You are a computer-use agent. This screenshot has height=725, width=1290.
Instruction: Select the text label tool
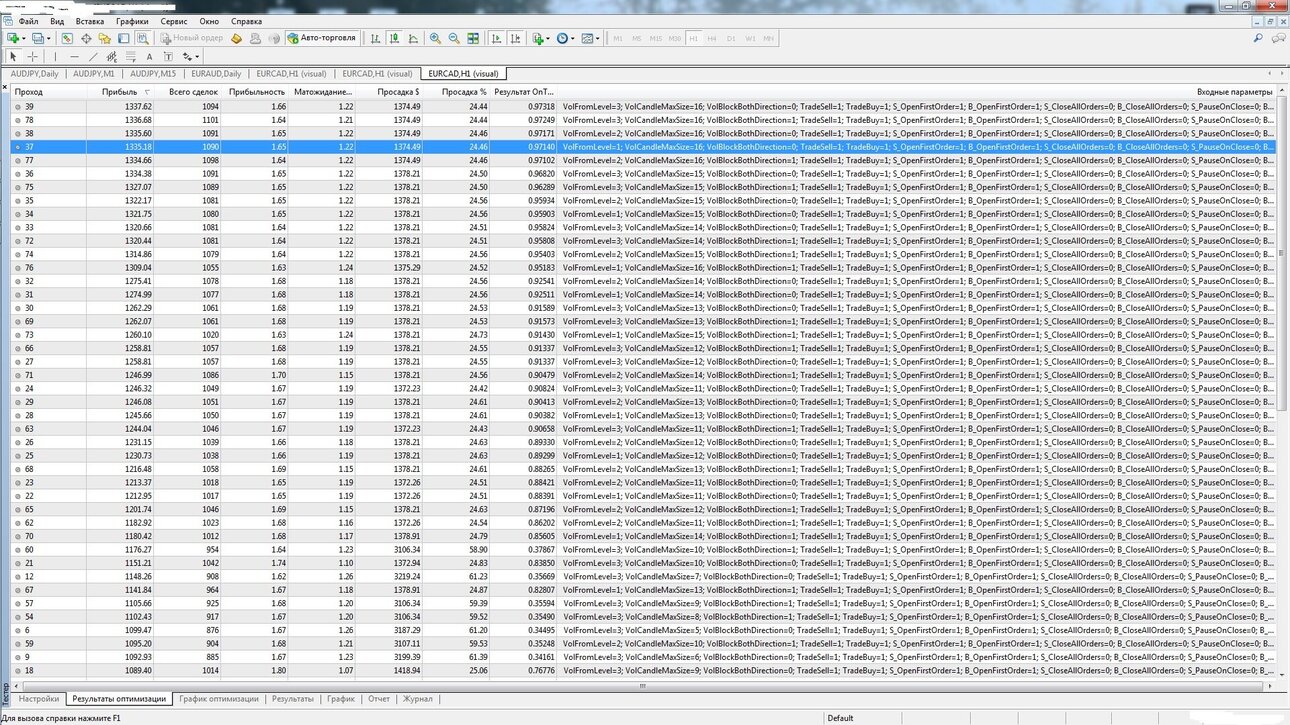click(x=149, y=57)
